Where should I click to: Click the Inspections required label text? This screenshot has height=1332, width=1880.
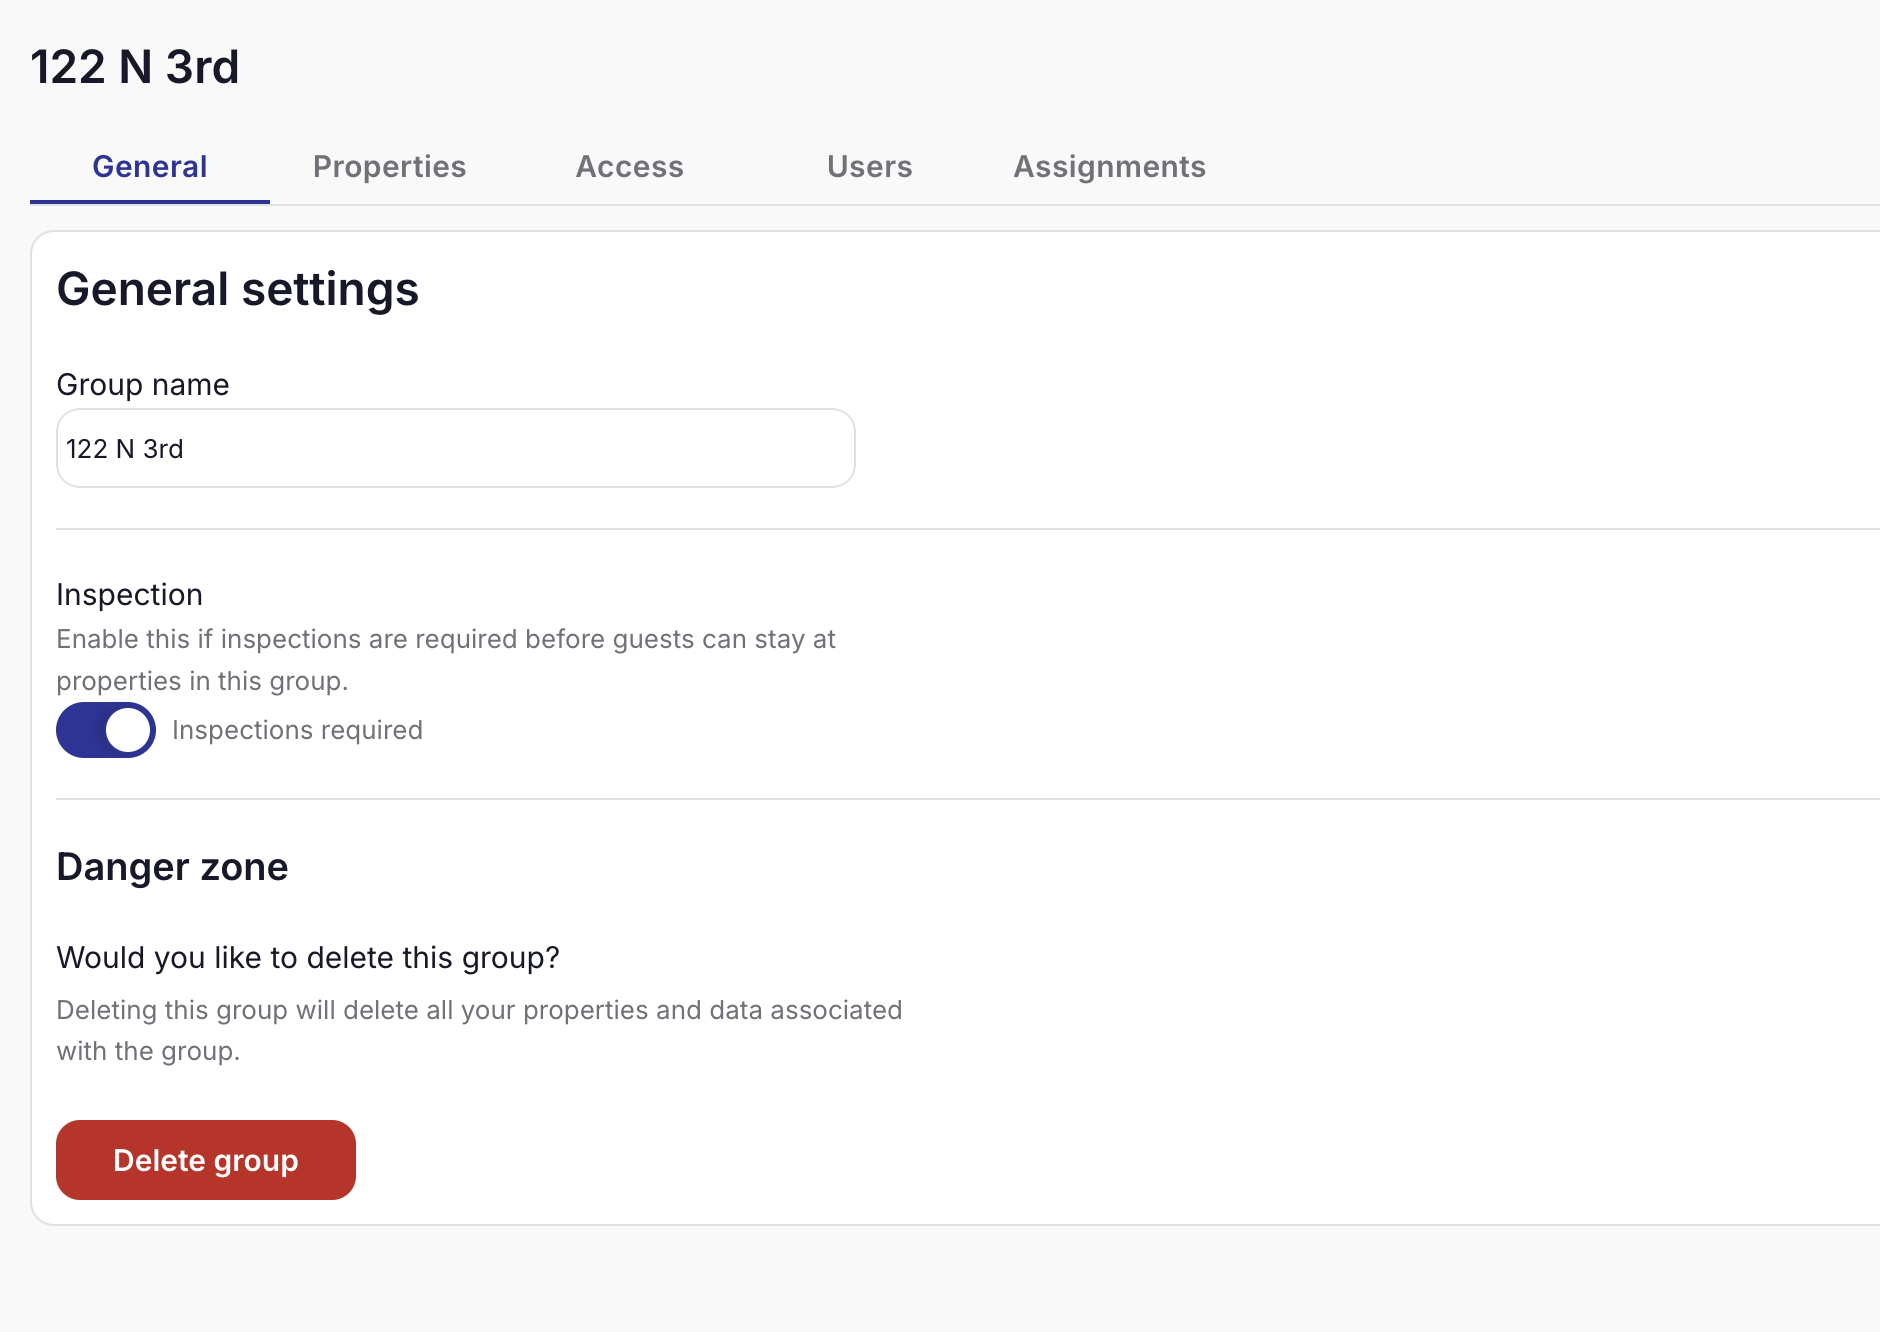tap(297, 730)
